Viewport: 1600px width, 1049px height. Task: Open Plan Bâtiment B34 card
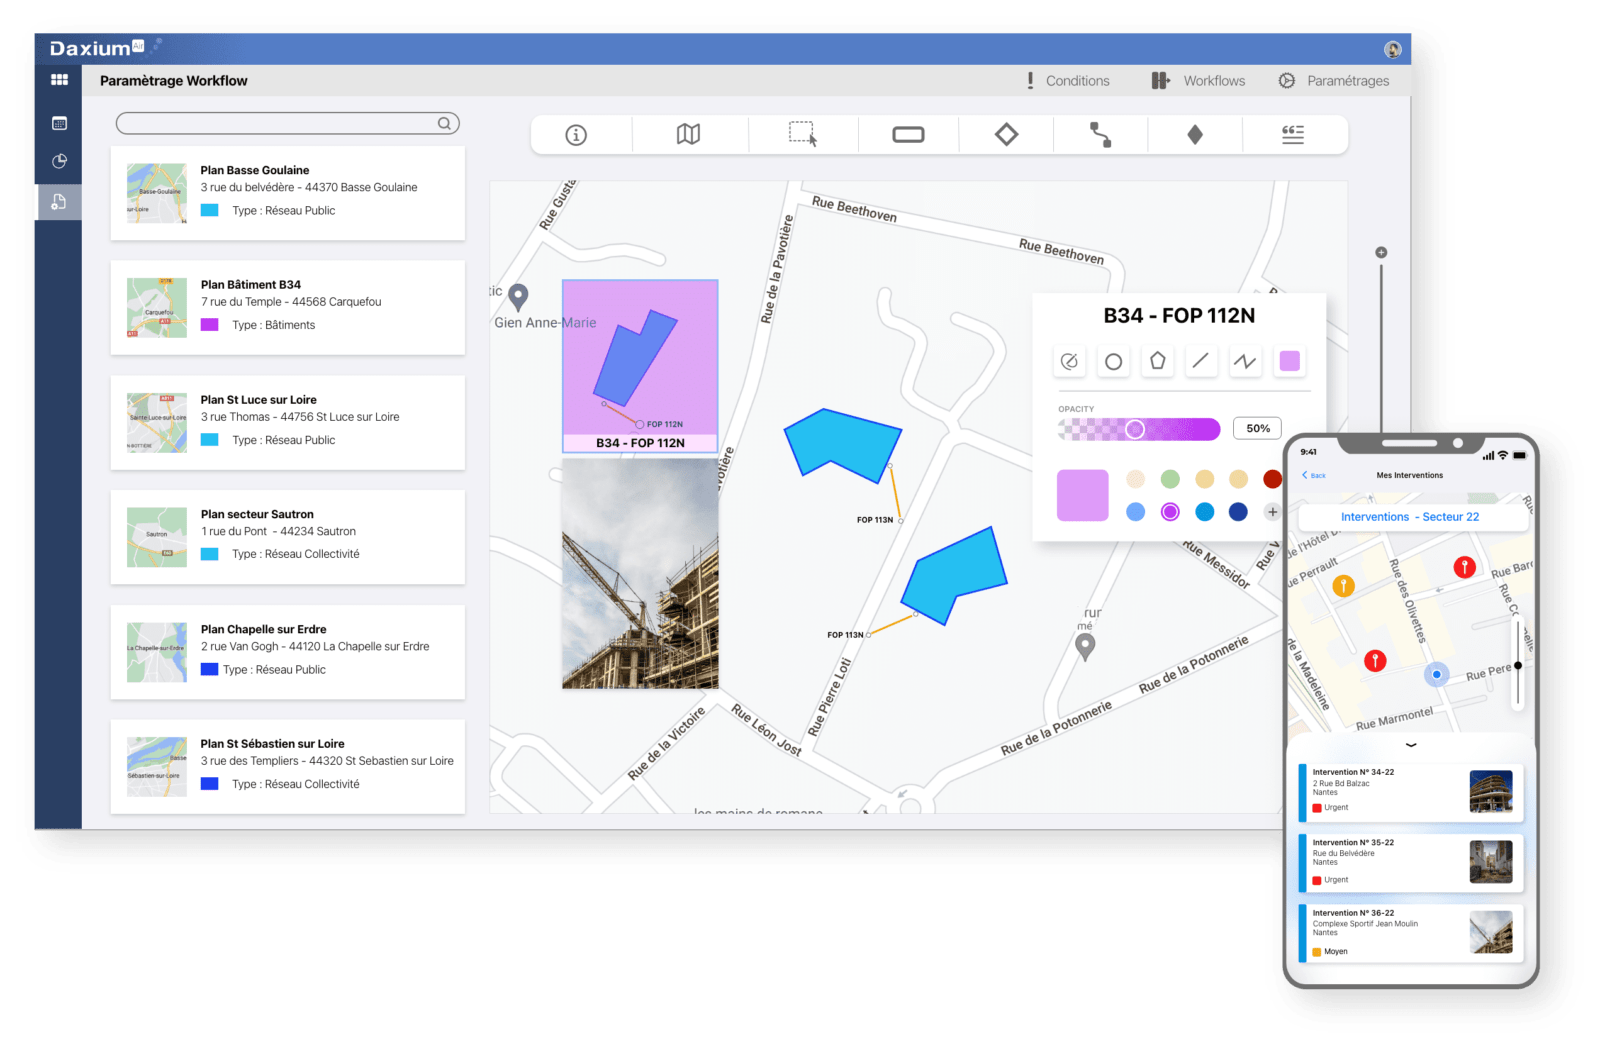pyautogui.click(x=288, y=308)
